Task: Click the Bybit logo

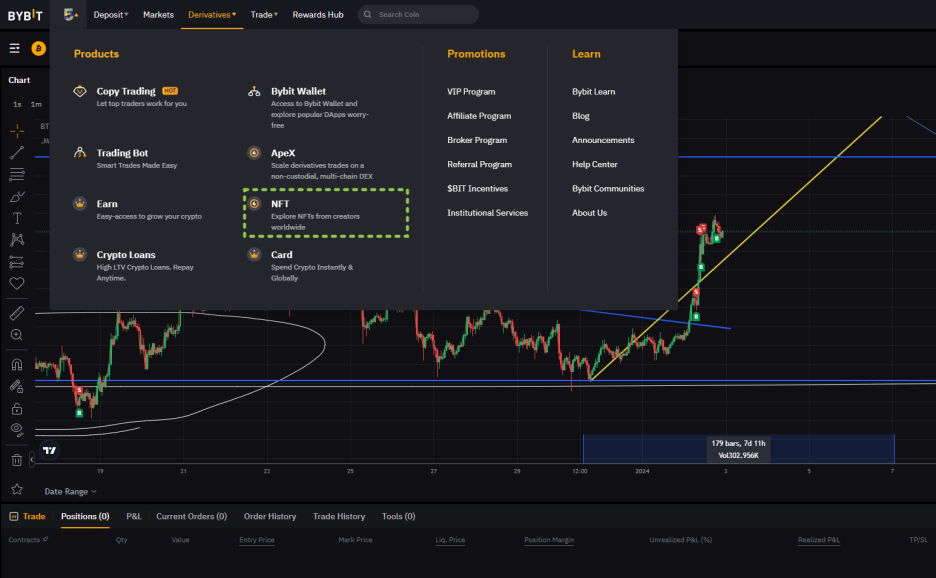Action: pos(25,15)
